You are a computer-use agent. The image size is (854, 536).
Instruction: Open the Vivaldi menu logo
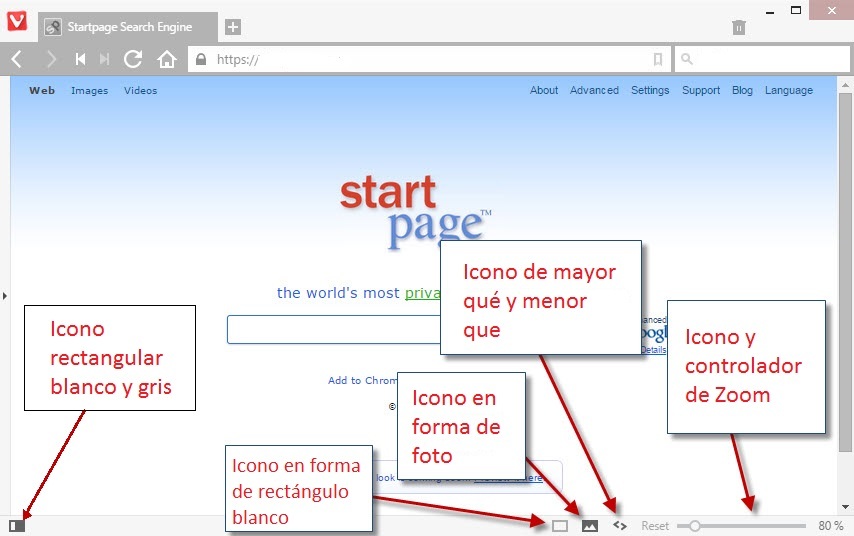click(17, 21)
